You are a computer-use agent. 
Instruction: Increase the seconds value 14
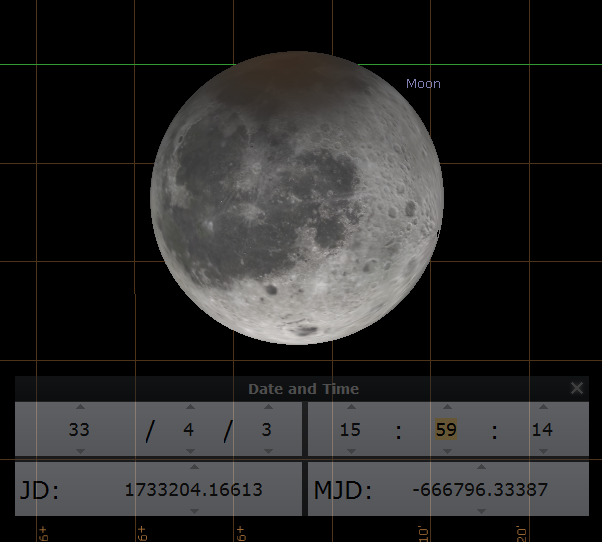click(x=543, y=406)
